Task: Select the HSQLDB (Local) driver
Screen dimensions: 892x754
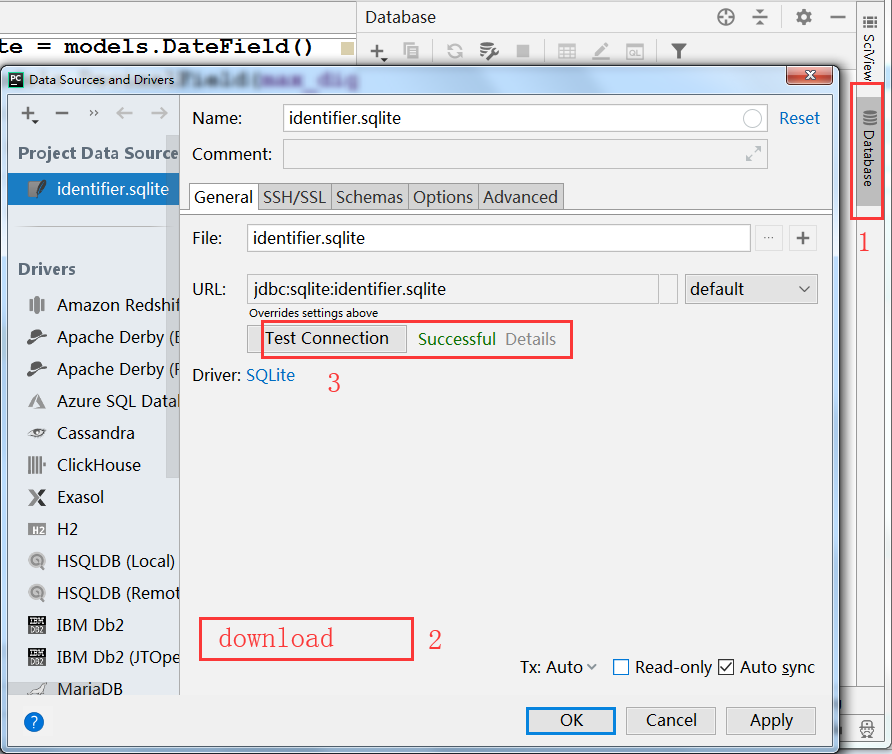Action: 94,561
